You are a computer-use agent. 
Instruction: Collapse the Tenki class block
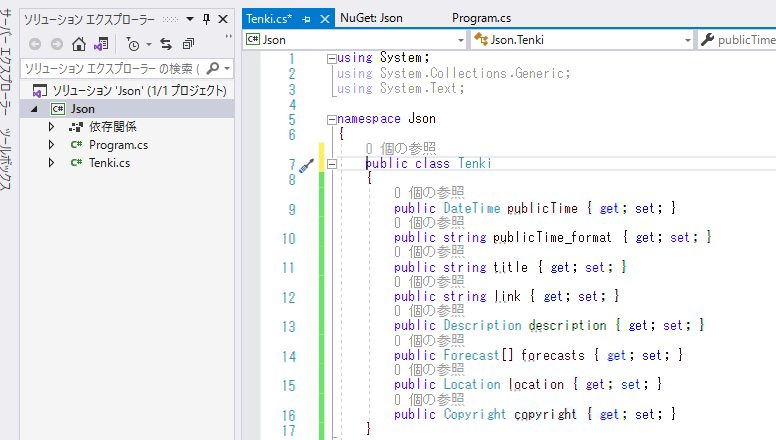[x=332, y=164]
